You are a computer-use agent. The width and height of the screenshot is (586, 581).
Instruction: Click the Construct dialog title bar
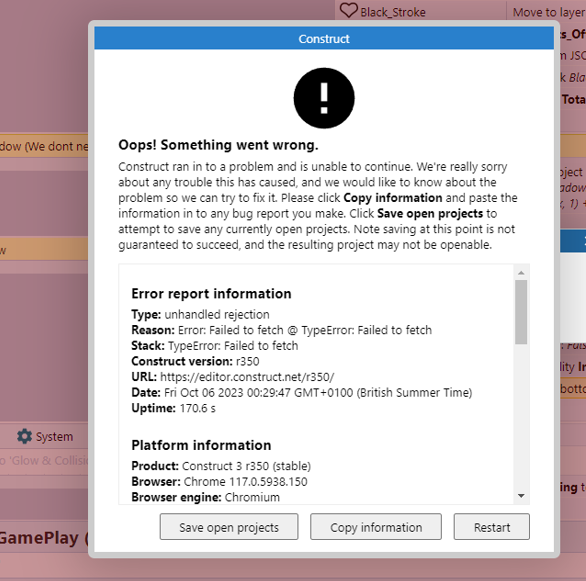(324, 38)
